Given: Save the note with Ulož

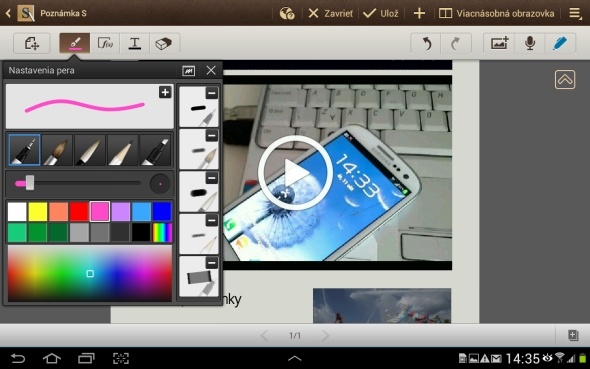Looking at the screenshot, I should 380,14.
